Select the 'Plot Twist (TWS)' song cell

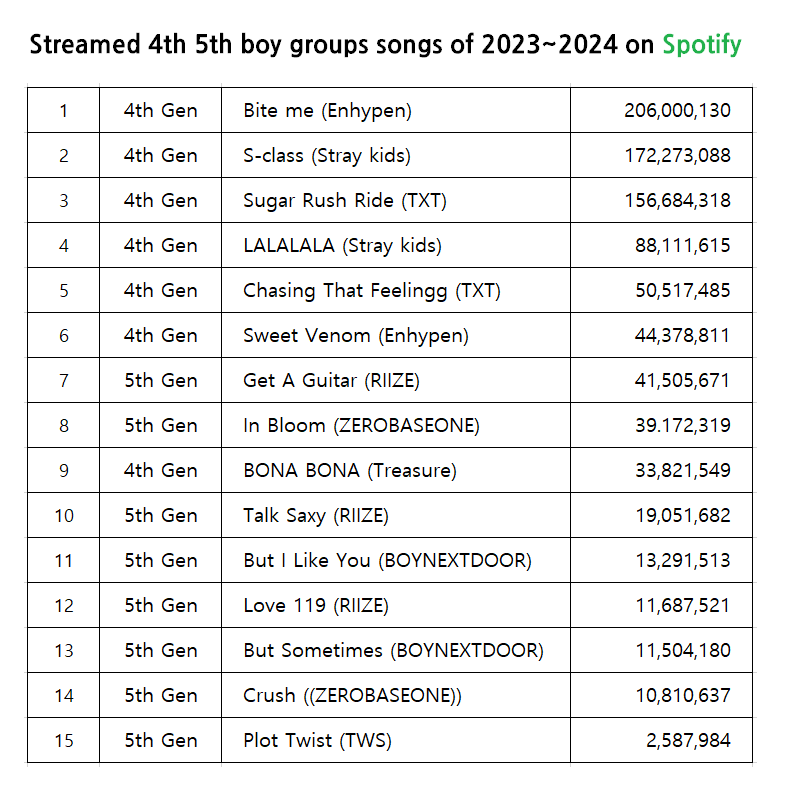coord(317,741)
